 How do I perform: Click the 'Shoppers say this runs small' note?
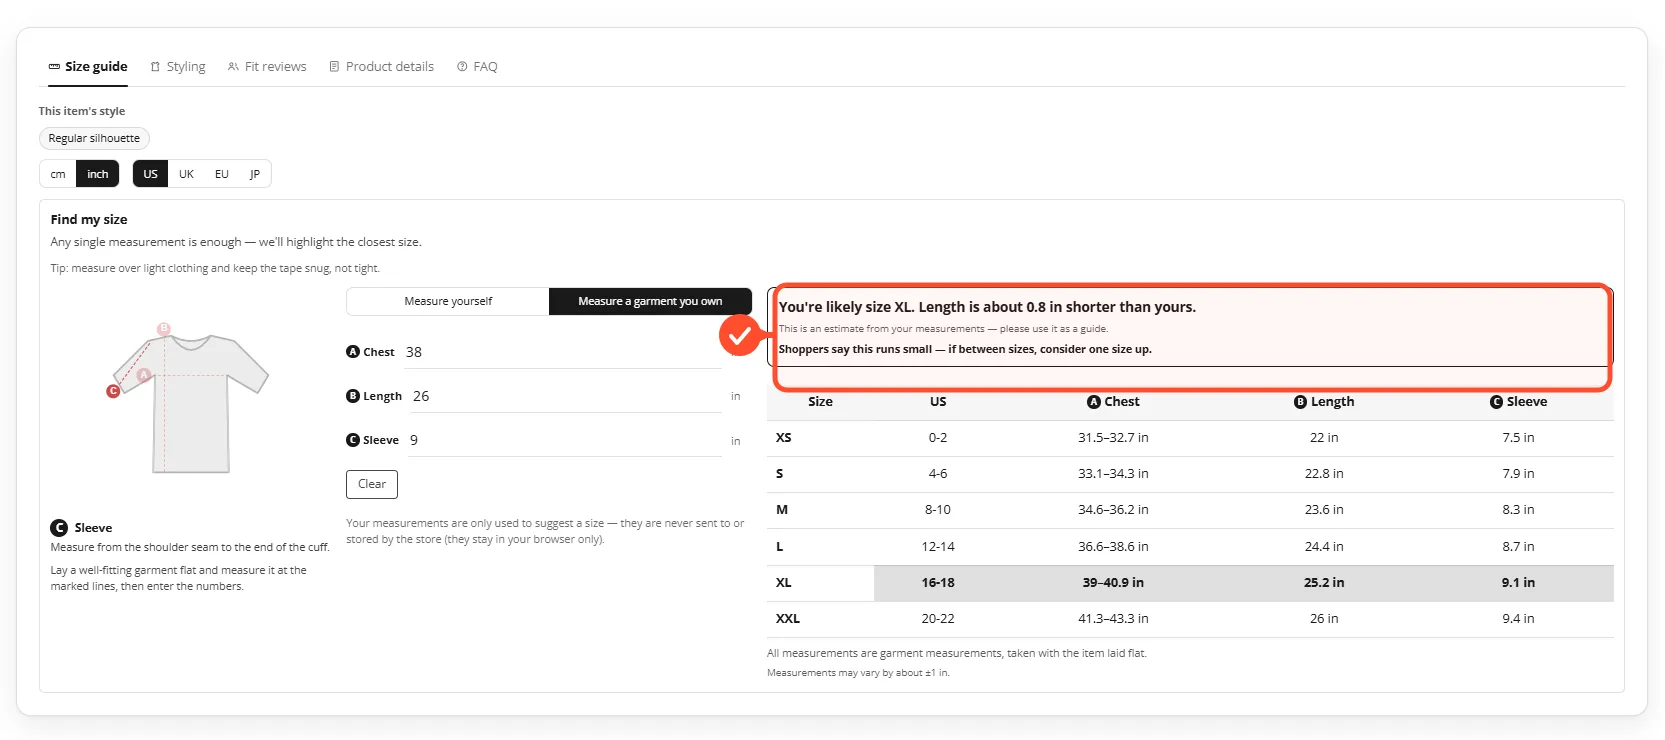(x=965, y=350)
